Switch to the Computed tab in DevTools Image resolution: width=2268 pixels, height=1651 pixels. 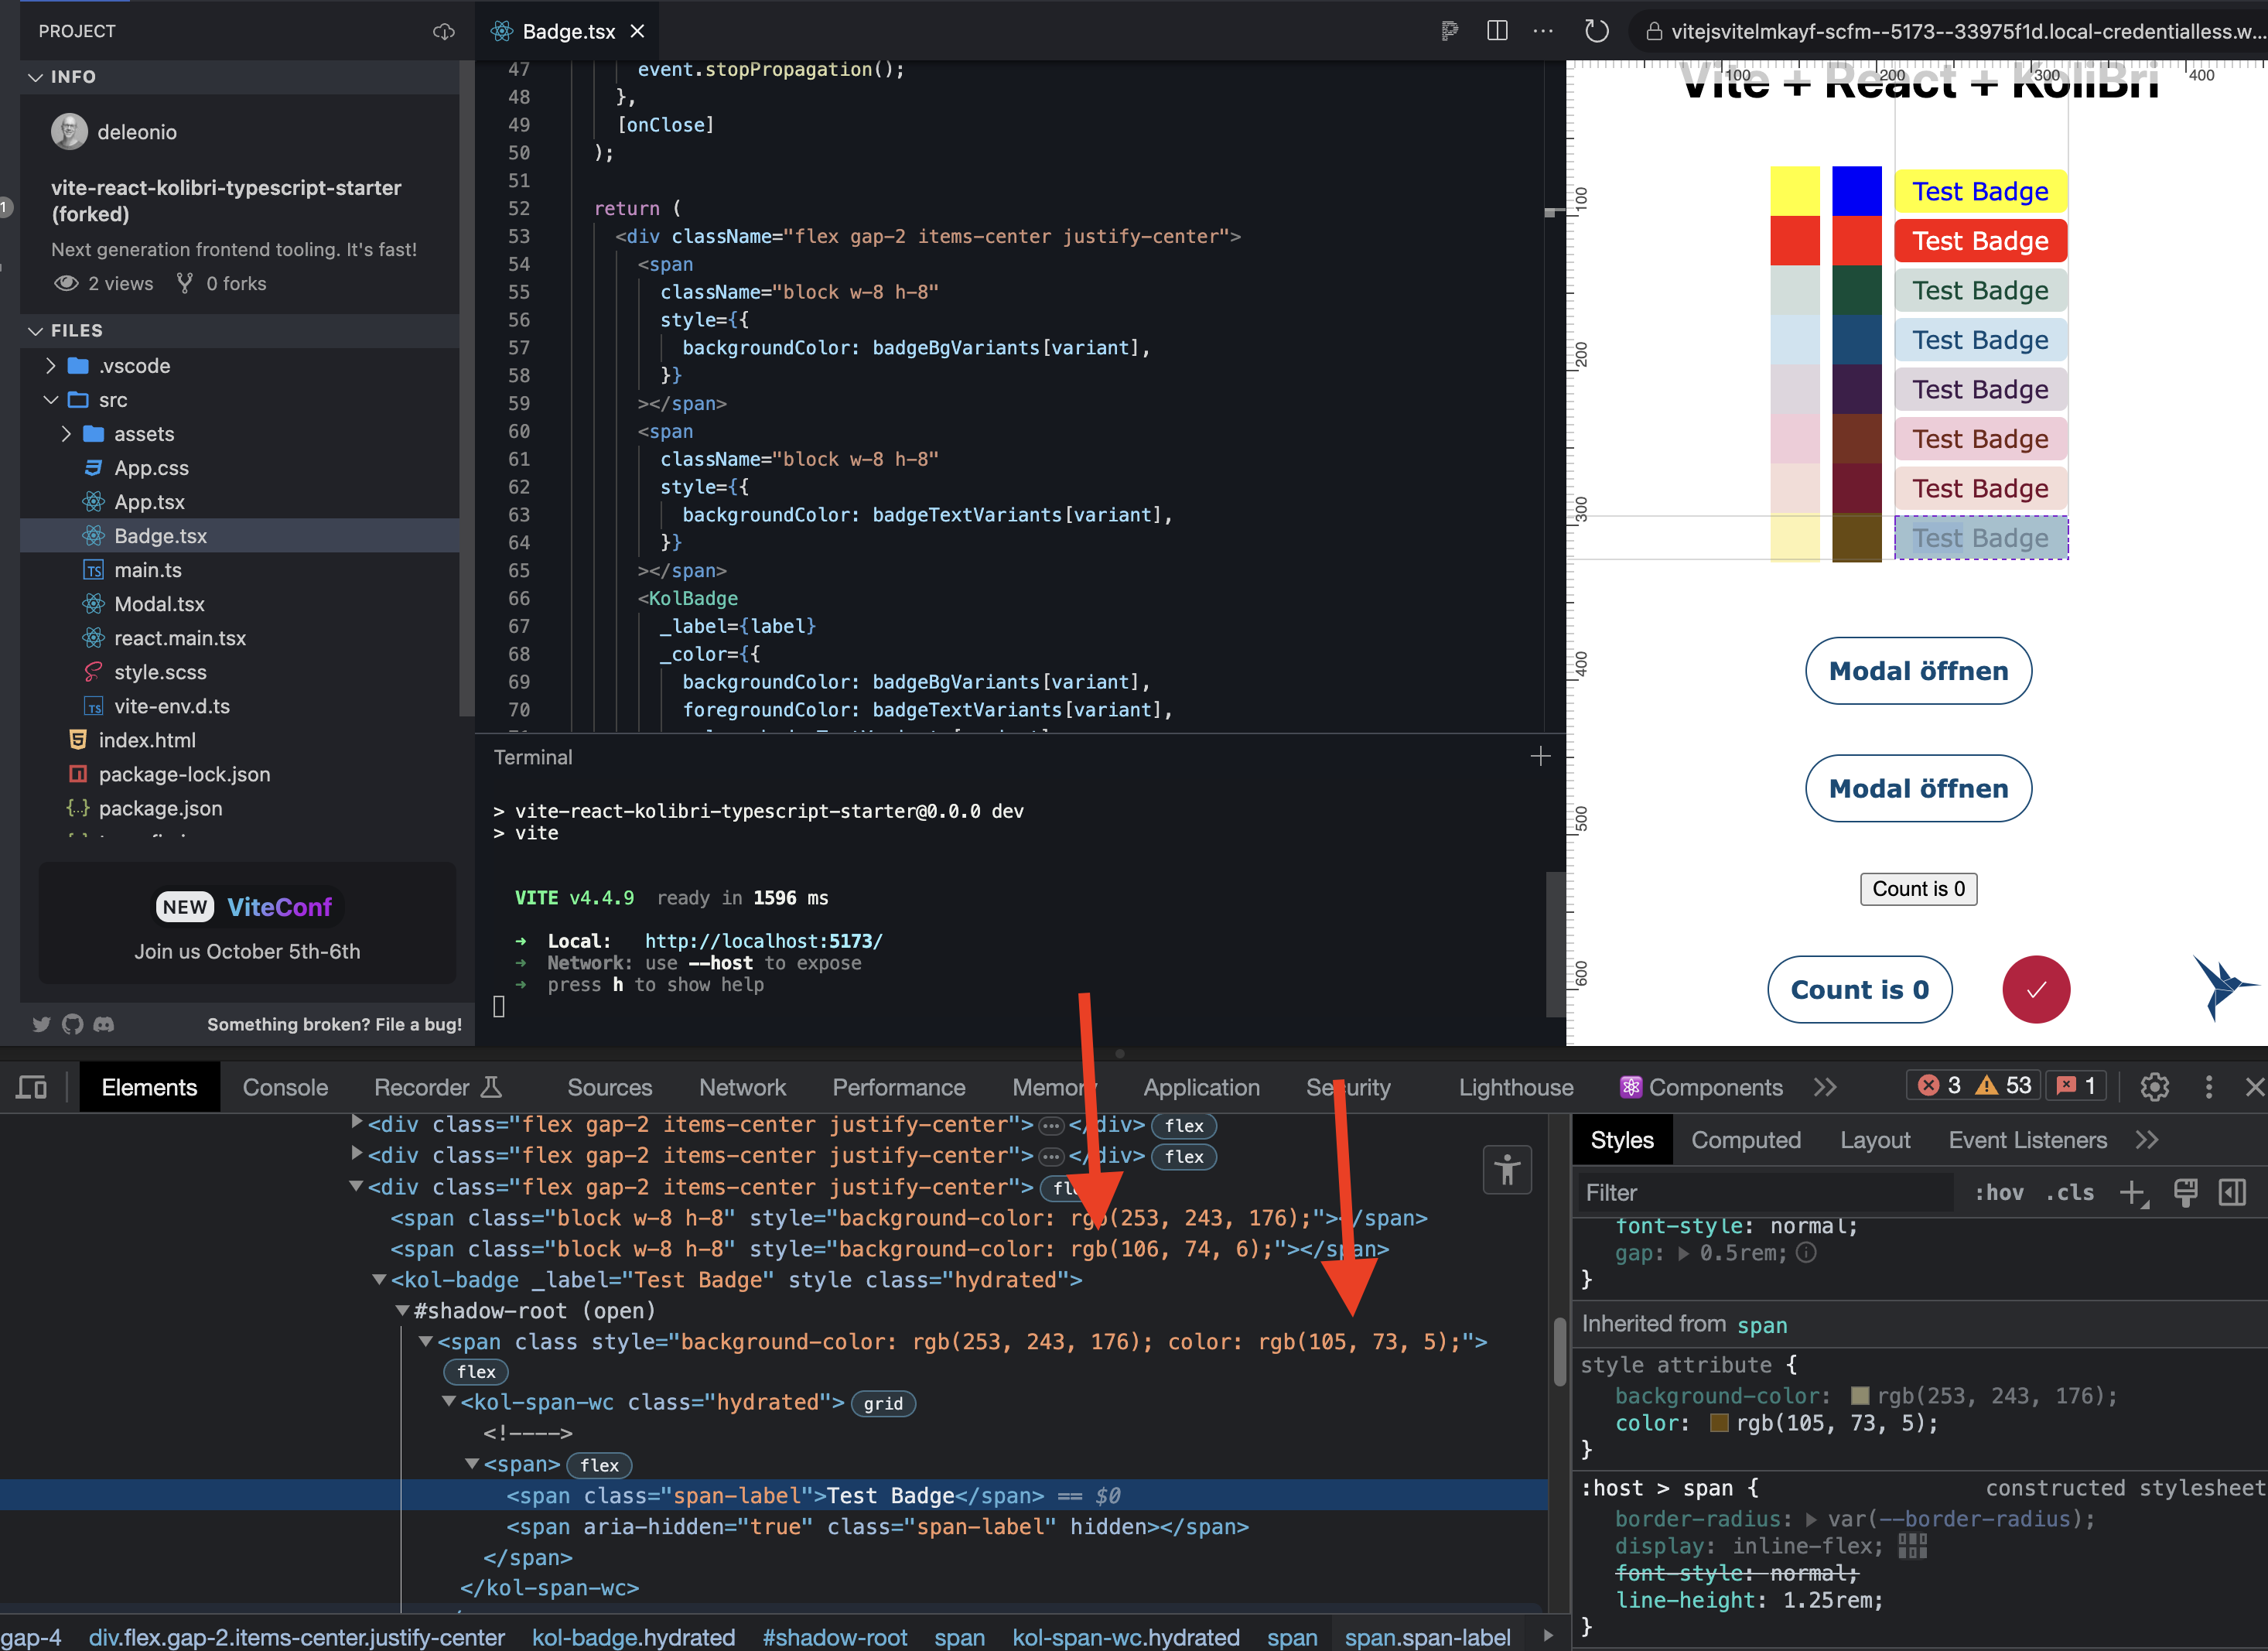click(1745, 1139)
